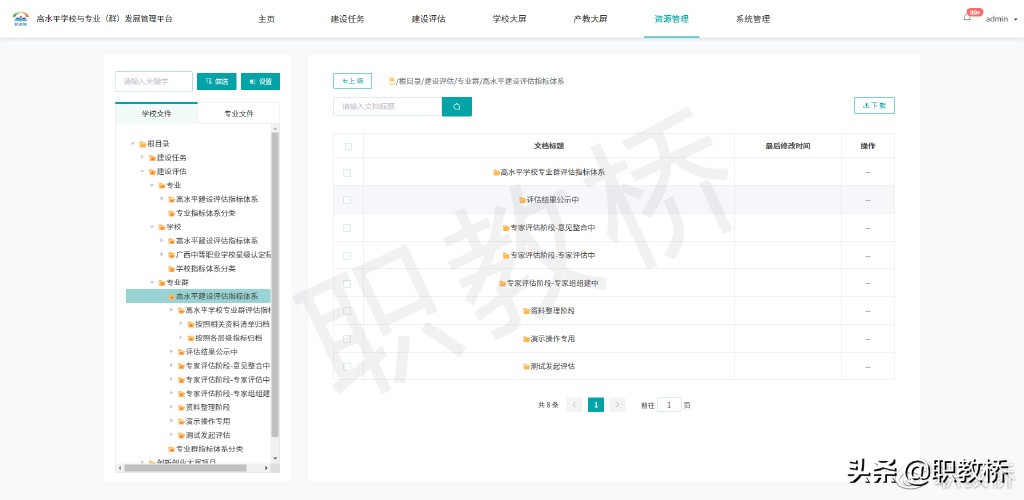Click page number 1 in pagination
The height and width of the screenshot is (500, 1024).
click(x=596, y=405)
